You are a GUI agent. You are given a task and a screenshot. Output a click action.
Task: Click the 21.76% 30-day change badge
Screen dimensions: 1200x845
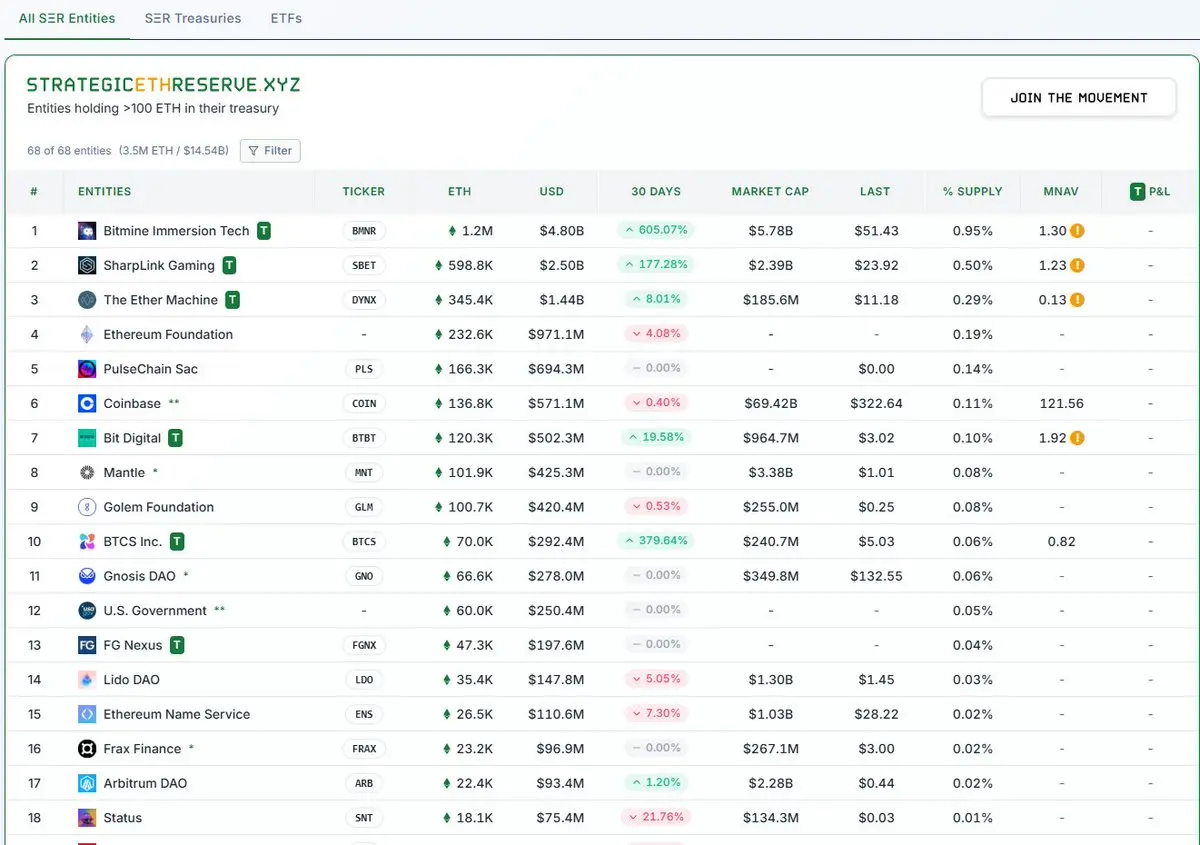[x=656, y=817]
